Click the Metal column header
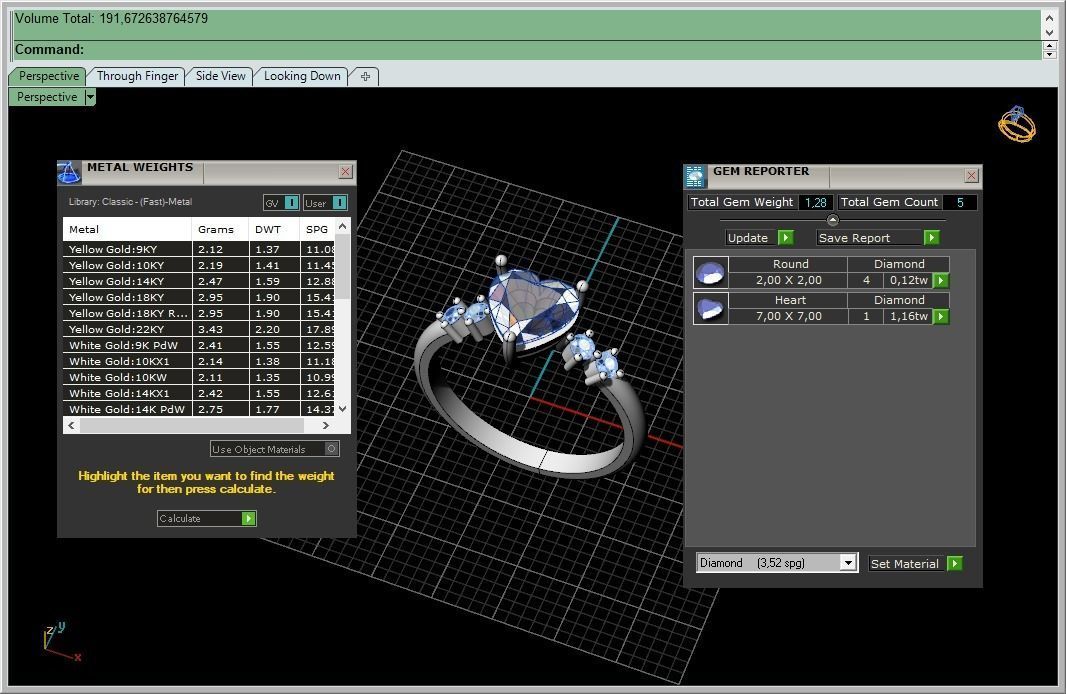This screenshot has height=694, width=1066. 127,229
